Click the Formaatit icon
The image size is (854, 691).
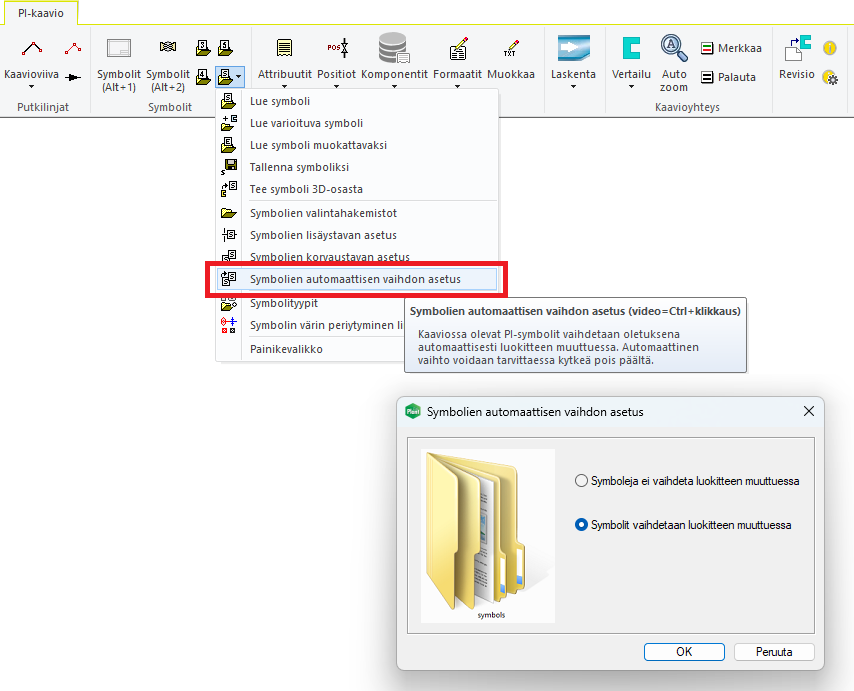(x=458, y=48)
